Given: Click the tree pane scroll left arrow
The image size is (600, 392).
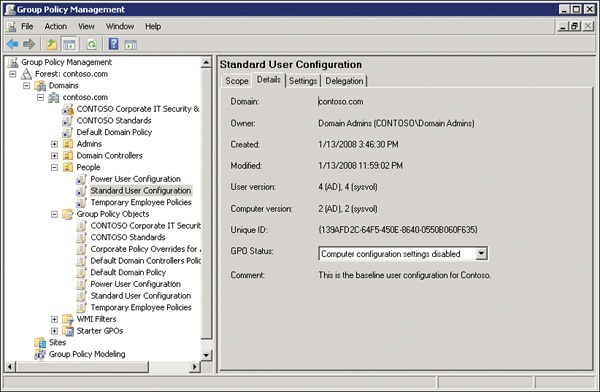Looking at the screenshot, I should click(x=10, y=367).
